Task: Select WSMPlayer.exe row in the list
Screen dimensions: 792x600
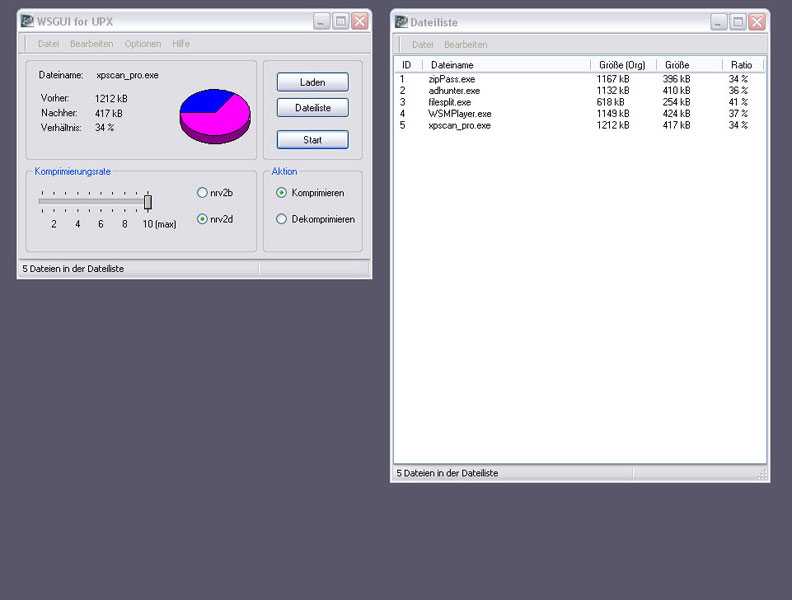Action: (459, 114)
